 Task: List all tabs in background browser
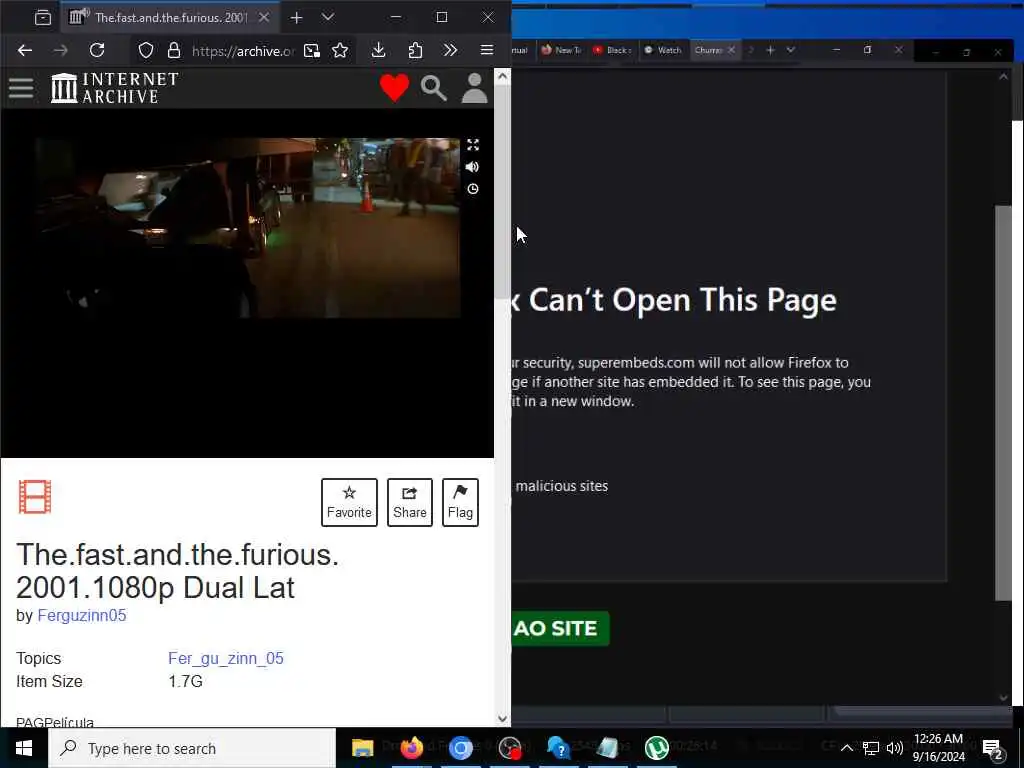point(791,50)
